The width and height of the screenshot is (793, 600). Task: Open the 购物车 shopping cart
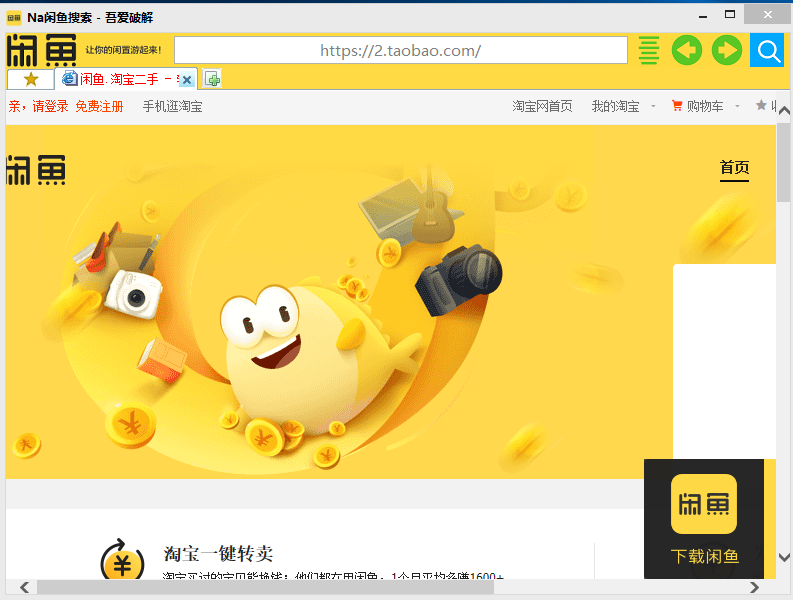[x=704, y=106]
